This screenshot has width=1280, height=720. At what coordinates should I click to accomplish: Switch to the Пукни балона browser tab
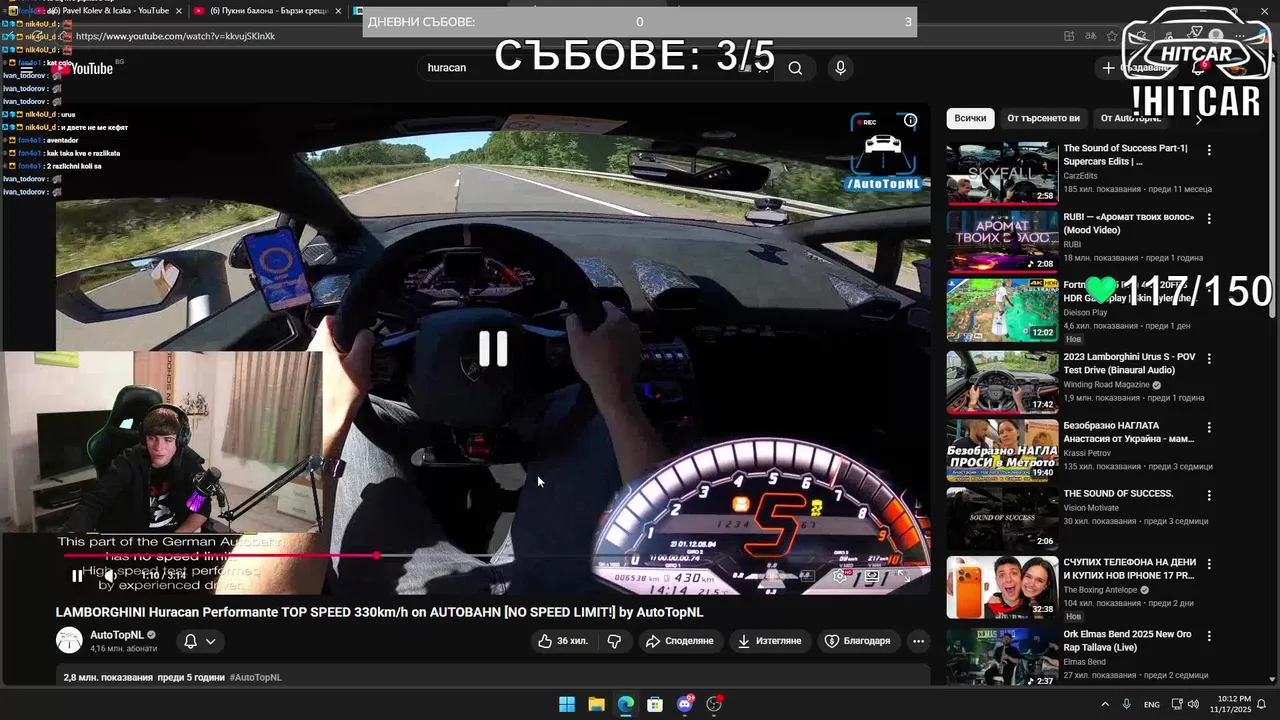pyautogui.click(x=268, y=11)
